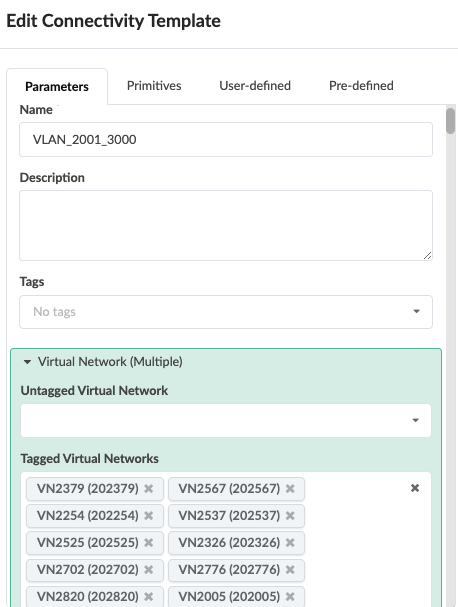Remove the VN2005 (202005) tag
The height and width of the screenshot is (607, 458).
290,597
